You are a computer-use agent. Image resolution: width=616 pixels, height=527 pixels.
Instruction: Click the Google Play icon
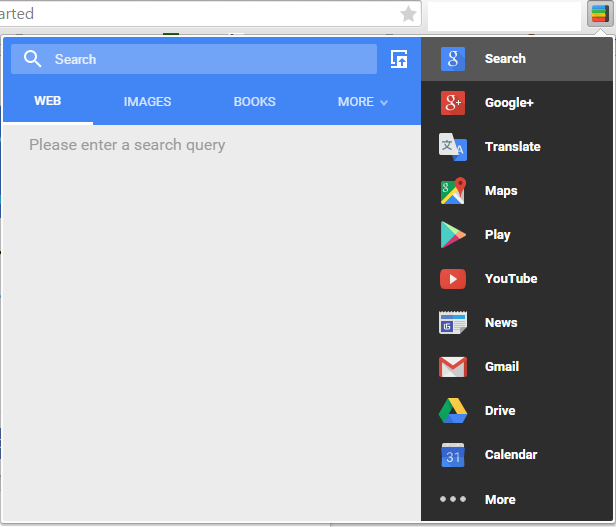point(453,235)
